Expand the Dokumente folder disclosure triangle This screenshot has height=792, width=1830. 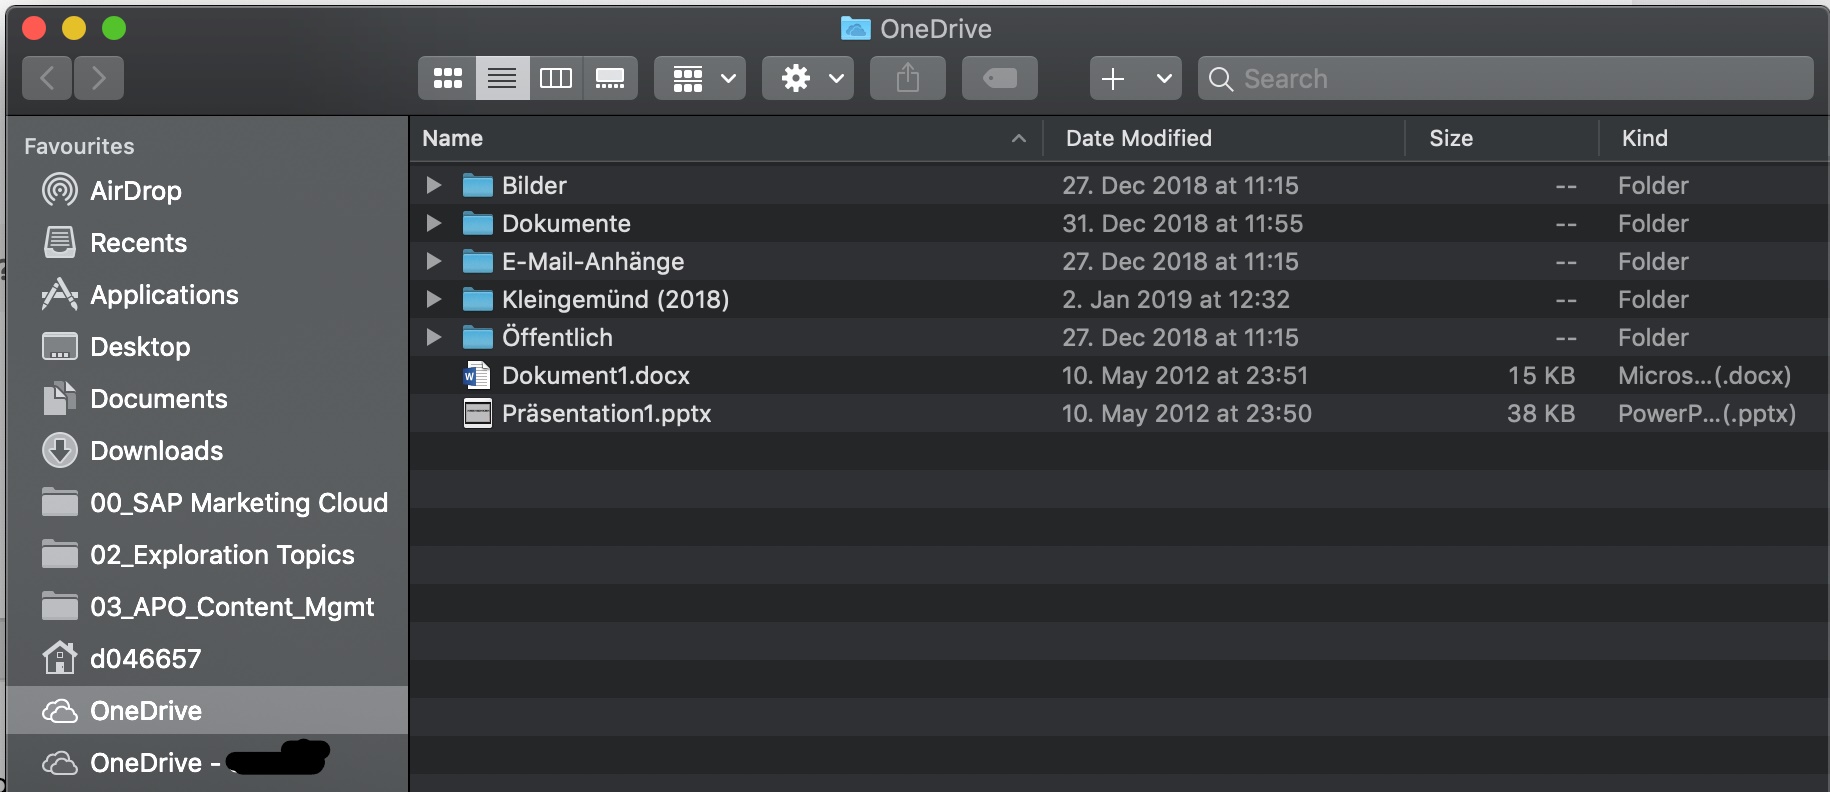(434, 223)
